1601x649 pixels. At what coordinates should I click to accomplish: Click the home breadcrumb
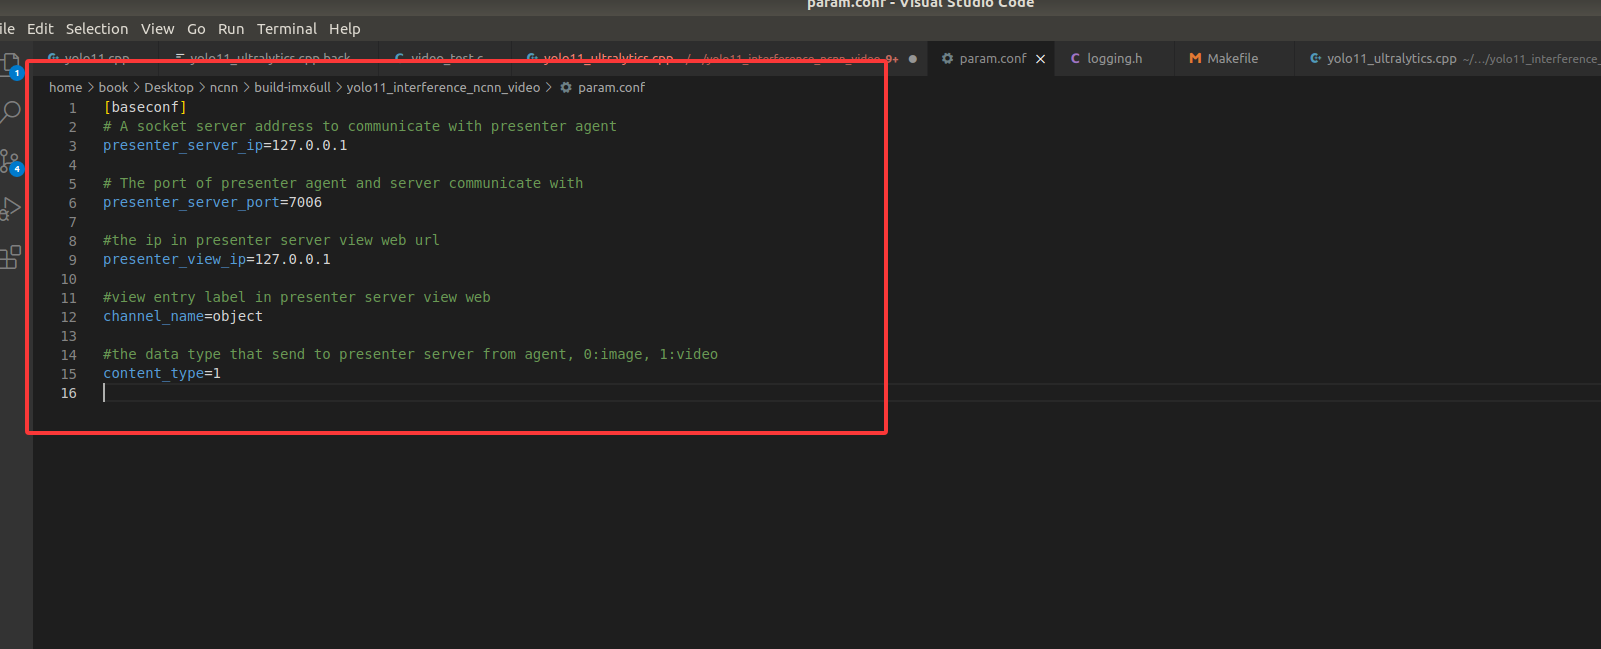(x=65, y=88)
